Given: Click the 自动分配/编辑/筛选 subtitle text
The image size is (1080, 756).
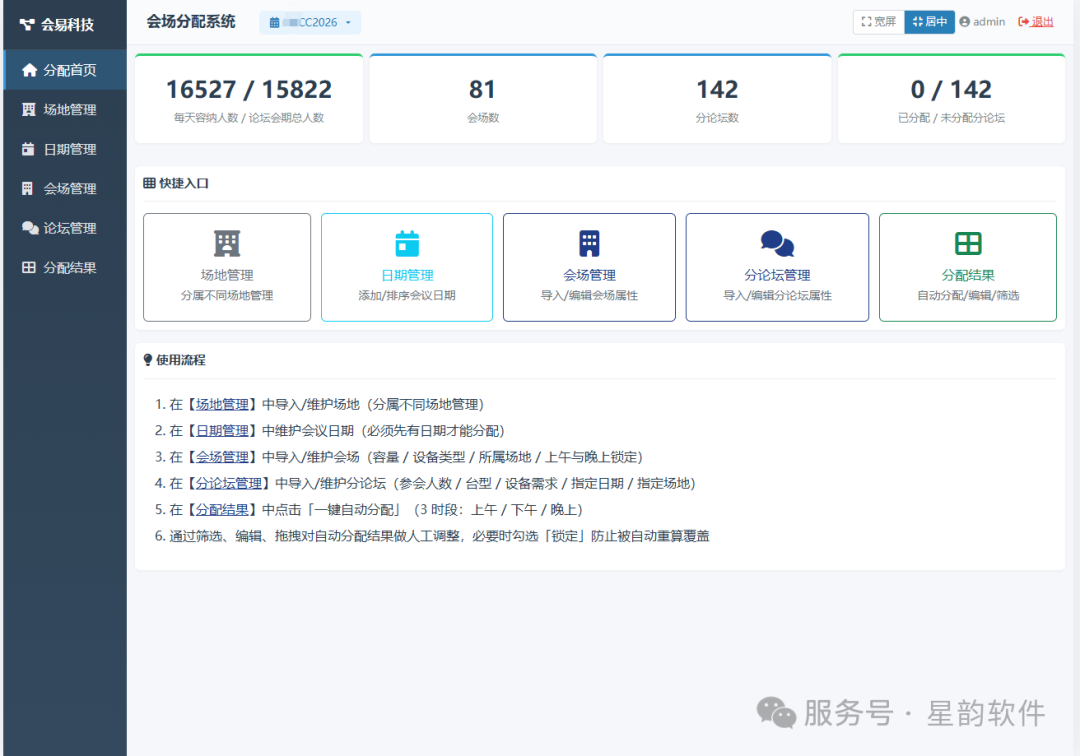Looking at the screenshot, I should (968, 295).
